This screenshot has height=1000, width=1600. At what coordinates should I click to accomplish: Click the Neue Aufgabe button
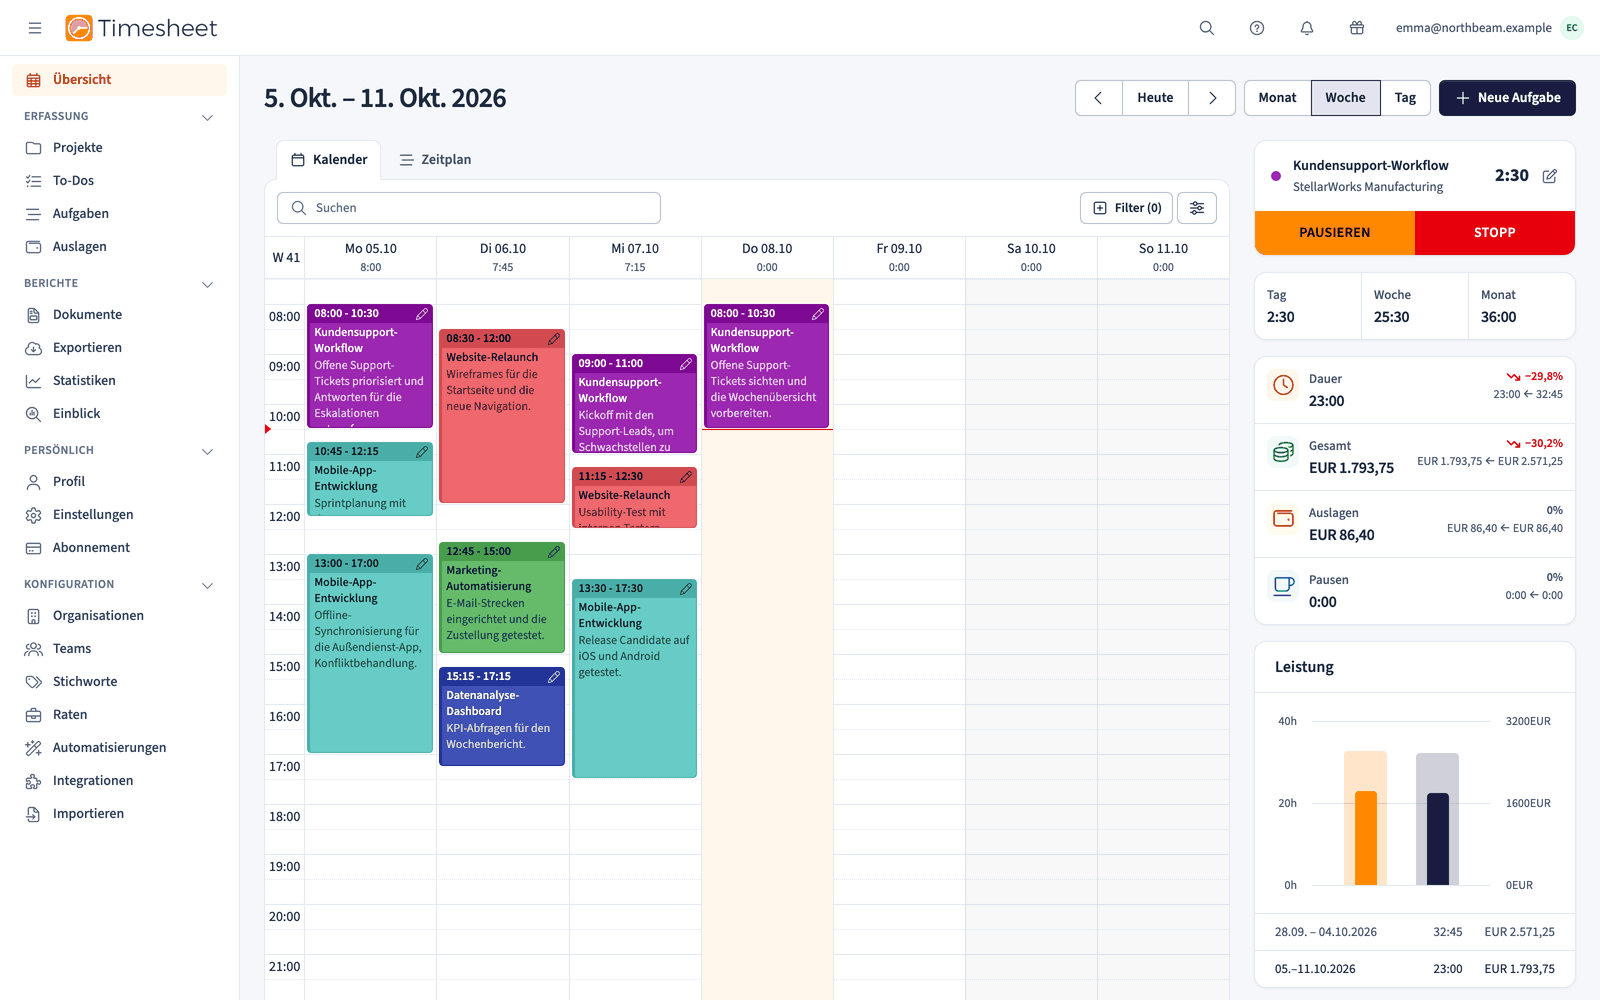point(1507,98)
